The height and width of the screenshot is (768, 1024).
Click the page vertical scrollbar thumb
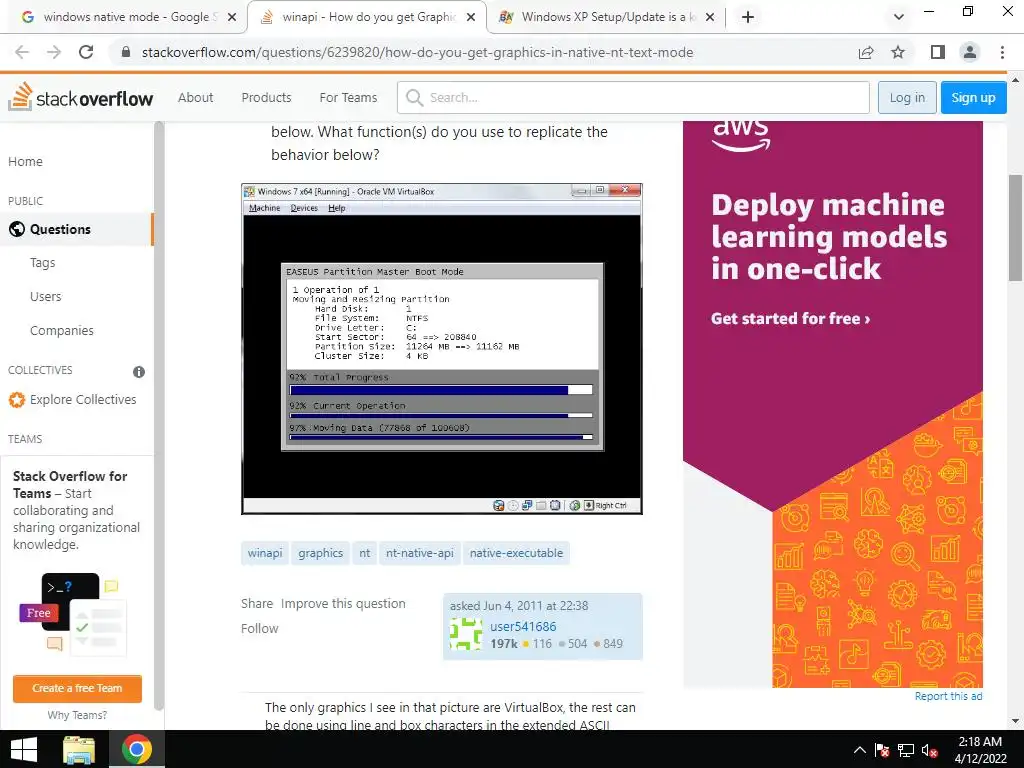point(1016,227)
